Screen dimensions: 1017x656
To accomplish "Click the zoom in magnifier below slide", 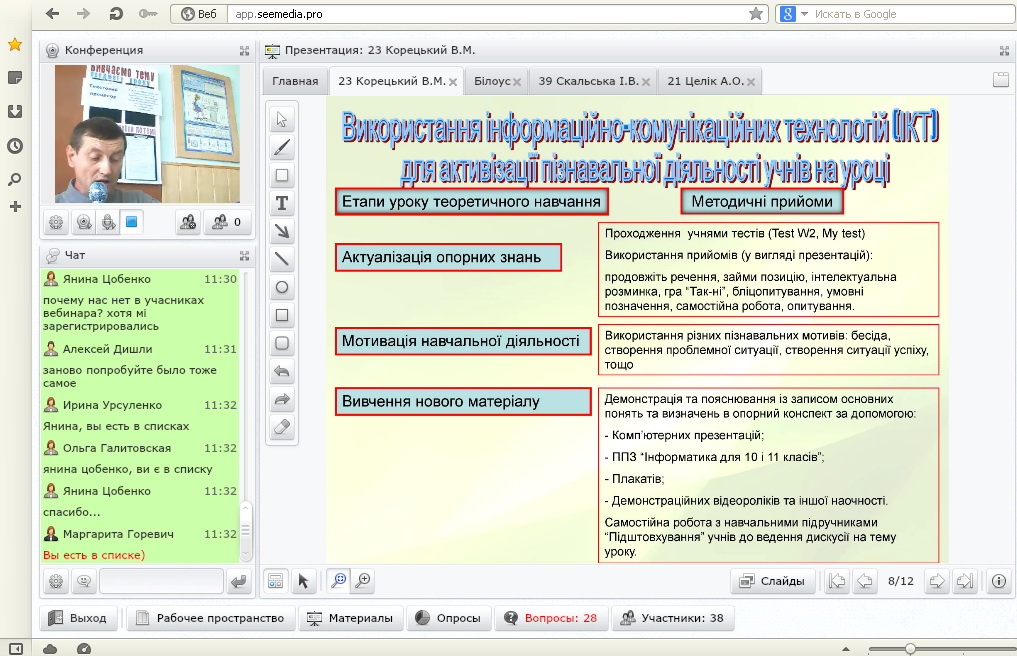I will [364, 580].
